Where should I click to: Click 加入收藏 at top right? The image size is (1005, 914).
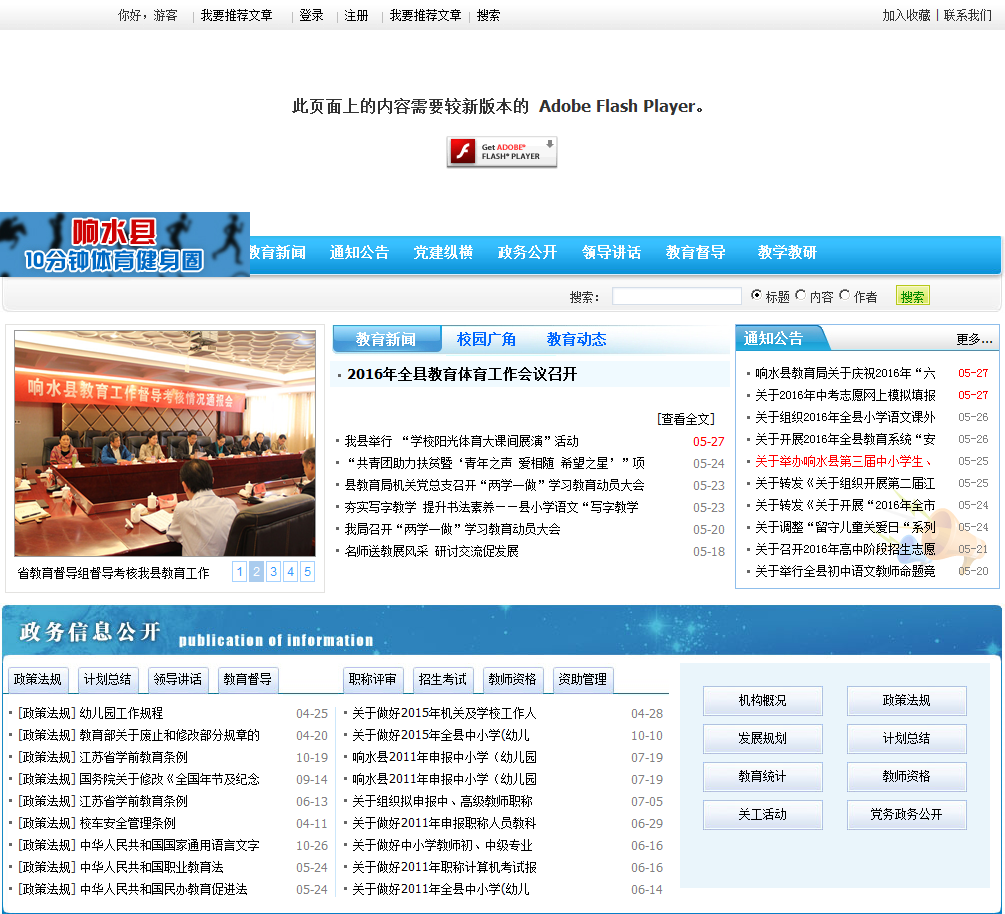click(x=906, y=15)
